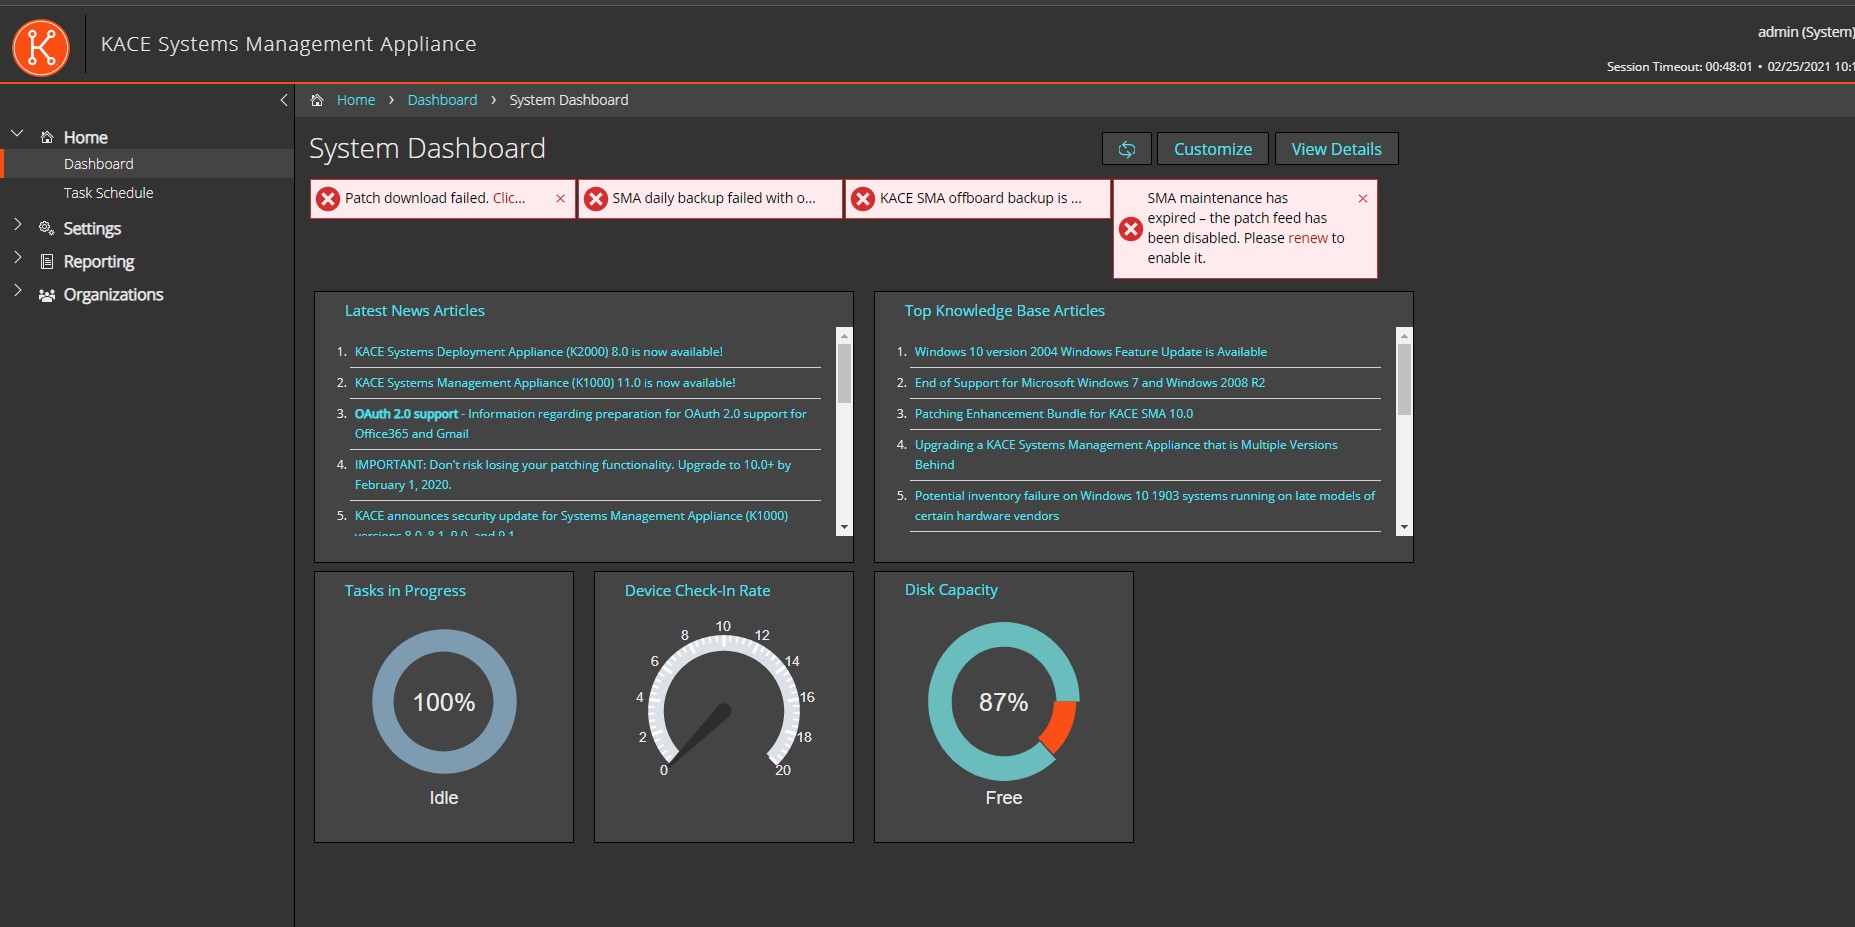Open Windows 10 version 2004 Feature Update article
1855x927 pixels.
point(1090,352)
